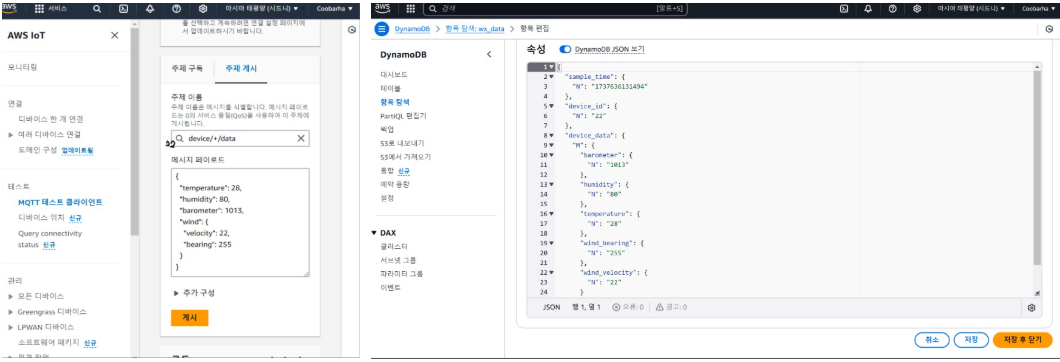Click the AWS logo in AWS IoT window

coord(10,9)
